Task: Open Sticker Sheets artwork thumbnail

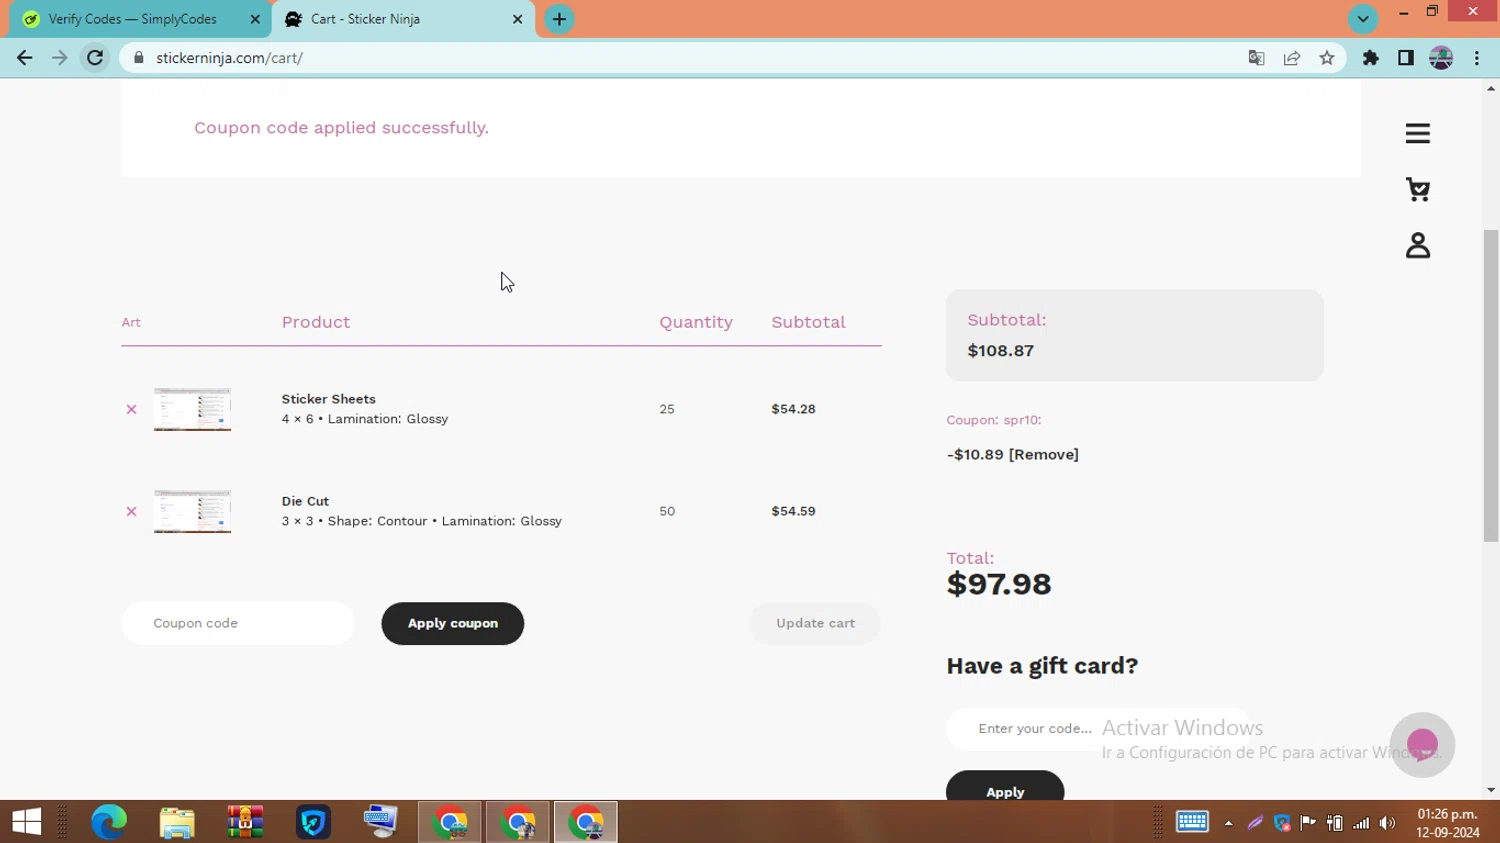Action: point(192,409)
